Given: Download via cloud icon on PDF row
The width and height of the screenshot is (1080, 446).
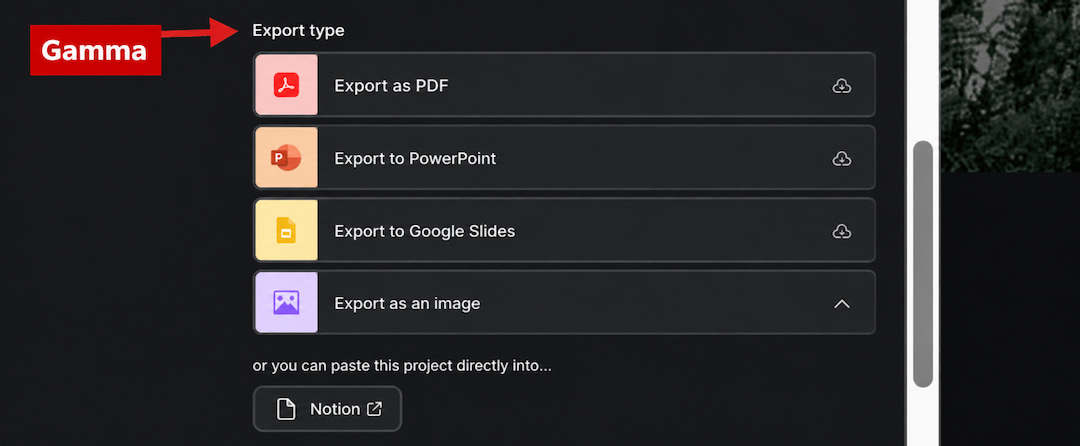Looking at the screenshot, I should (842, 86).
